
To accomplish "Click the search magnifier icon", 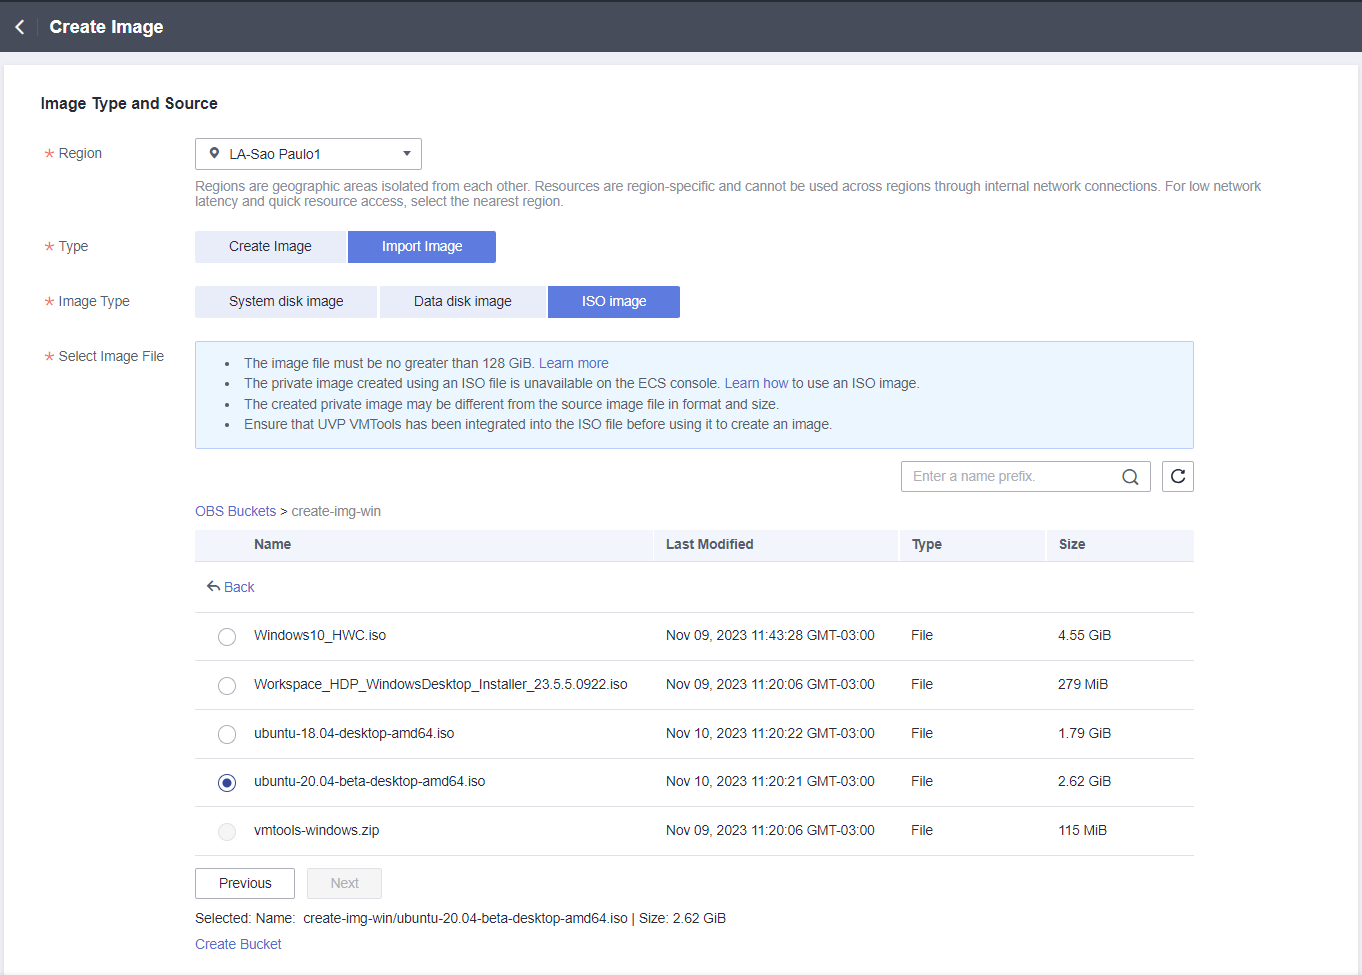I will pos(1130,477).
